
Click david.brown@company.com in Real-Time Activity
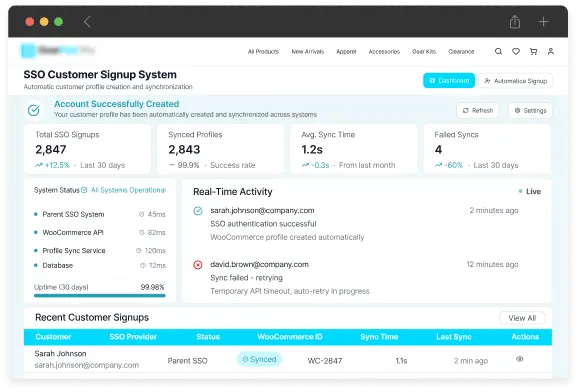pyautogui.click(x=259, y=264)
